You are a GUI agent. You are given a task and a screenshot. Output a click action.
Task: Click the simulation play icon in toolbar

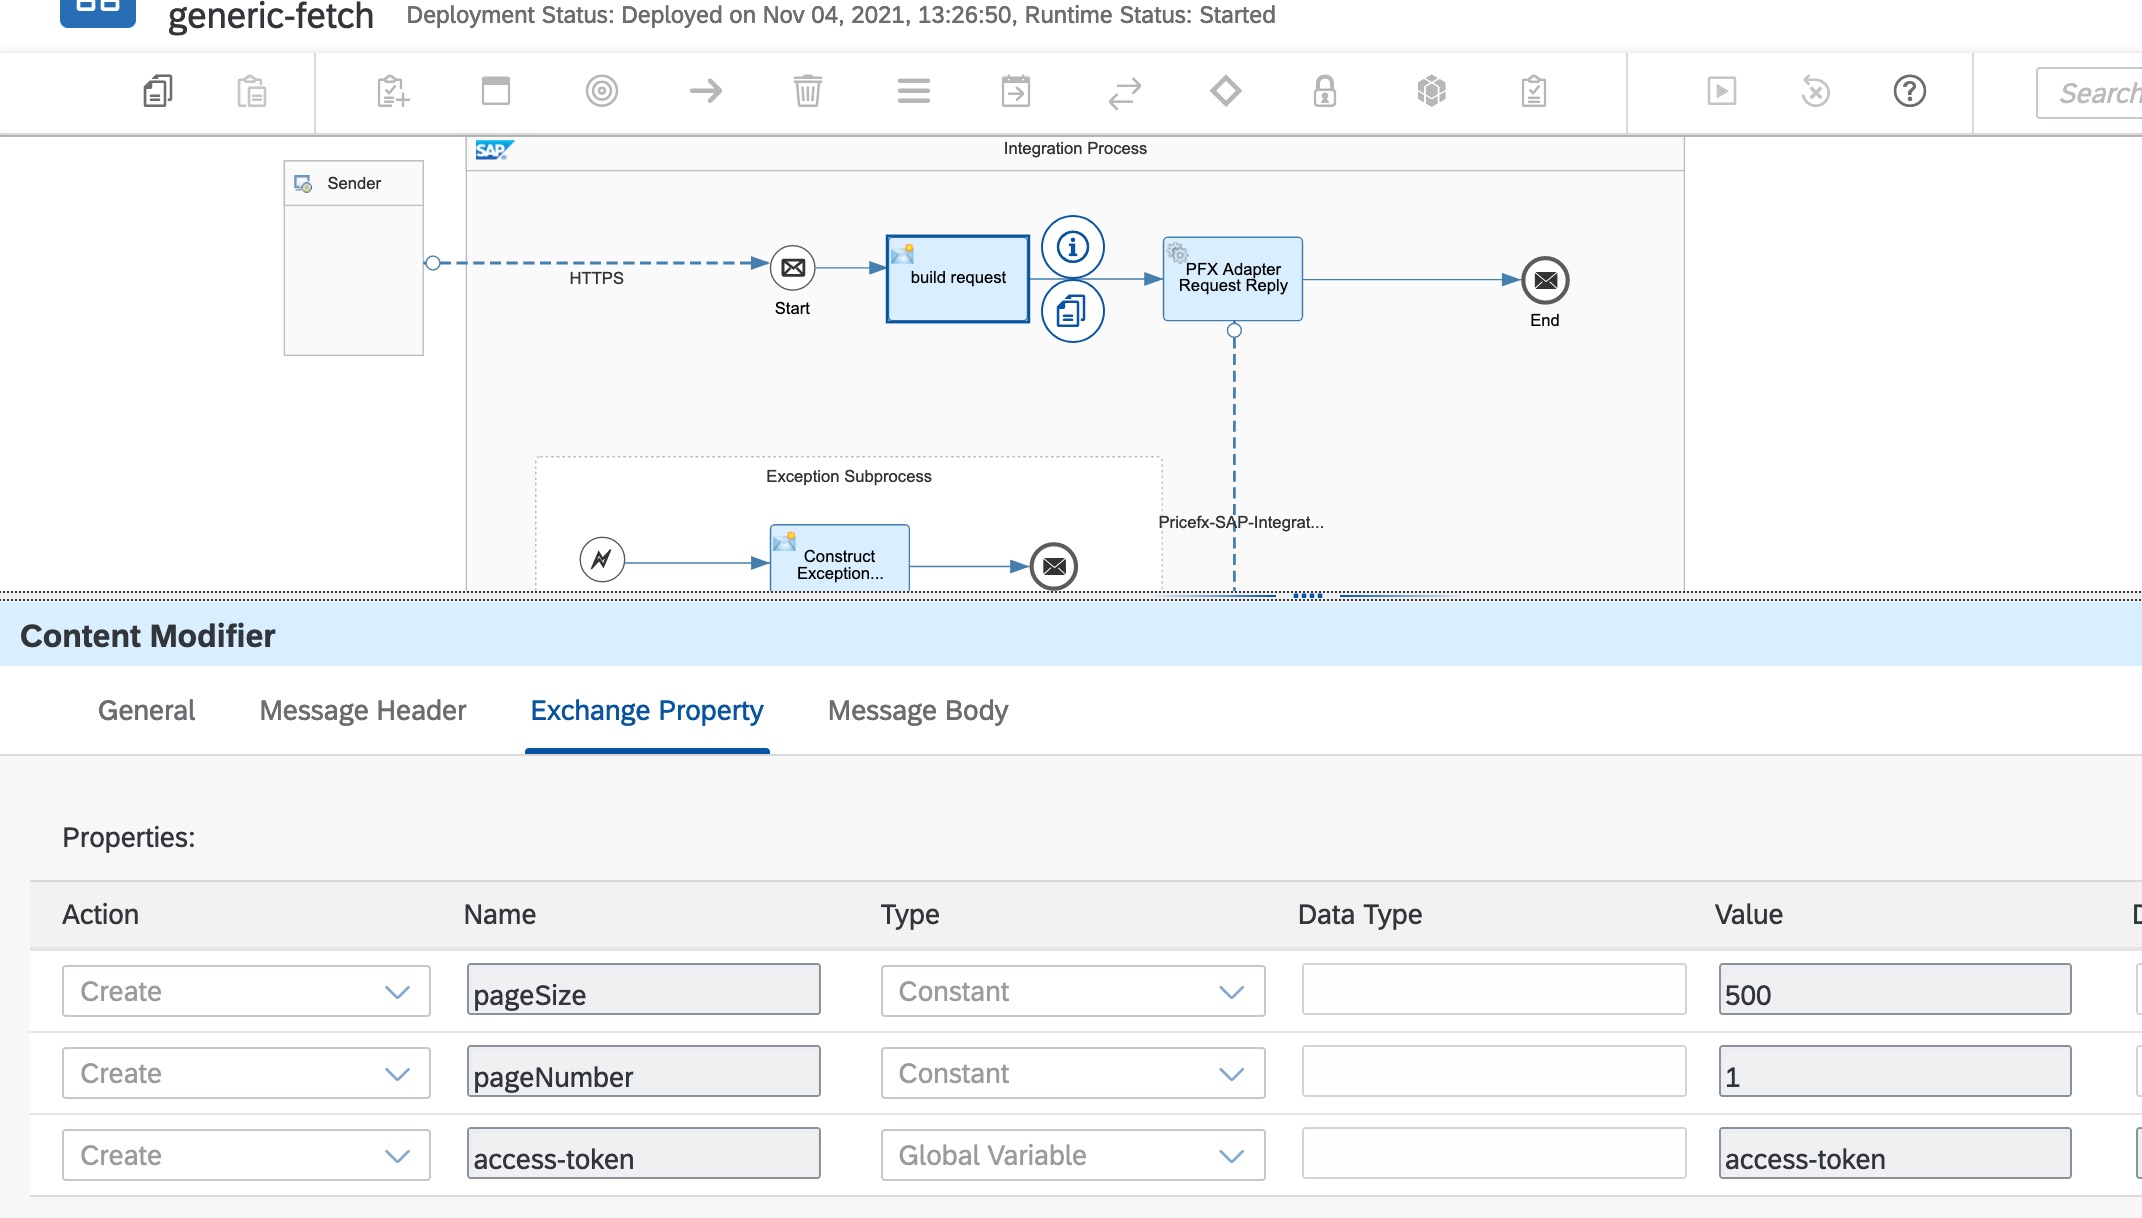tap(1721, 92)
